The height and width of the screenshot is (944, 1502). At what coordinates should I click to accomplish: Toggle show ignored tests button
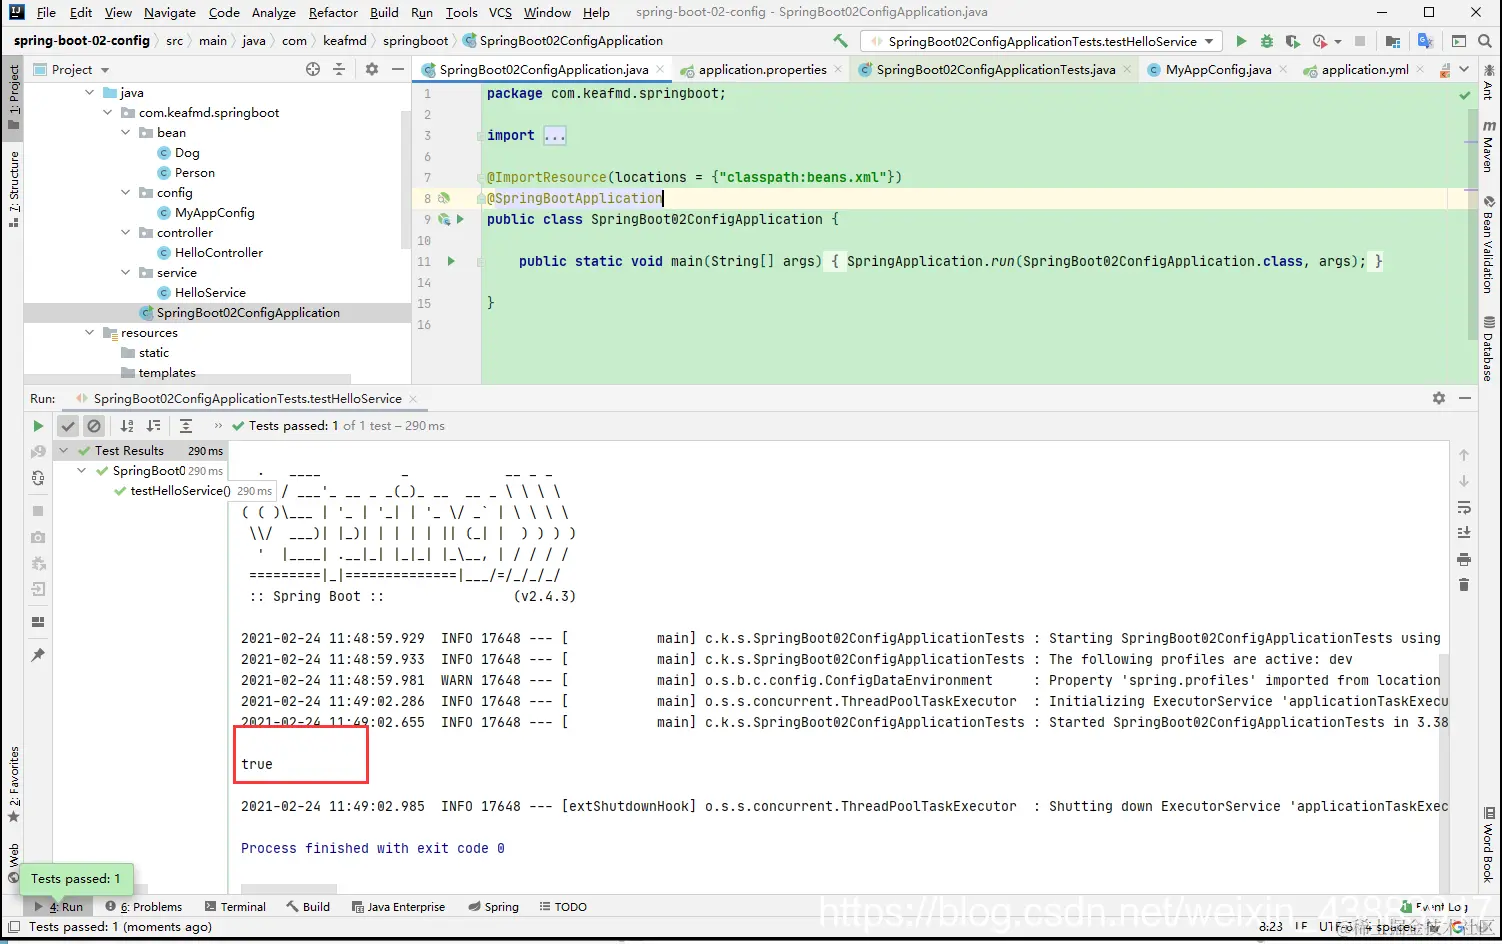pyautogui.click(x=94, y=426)
